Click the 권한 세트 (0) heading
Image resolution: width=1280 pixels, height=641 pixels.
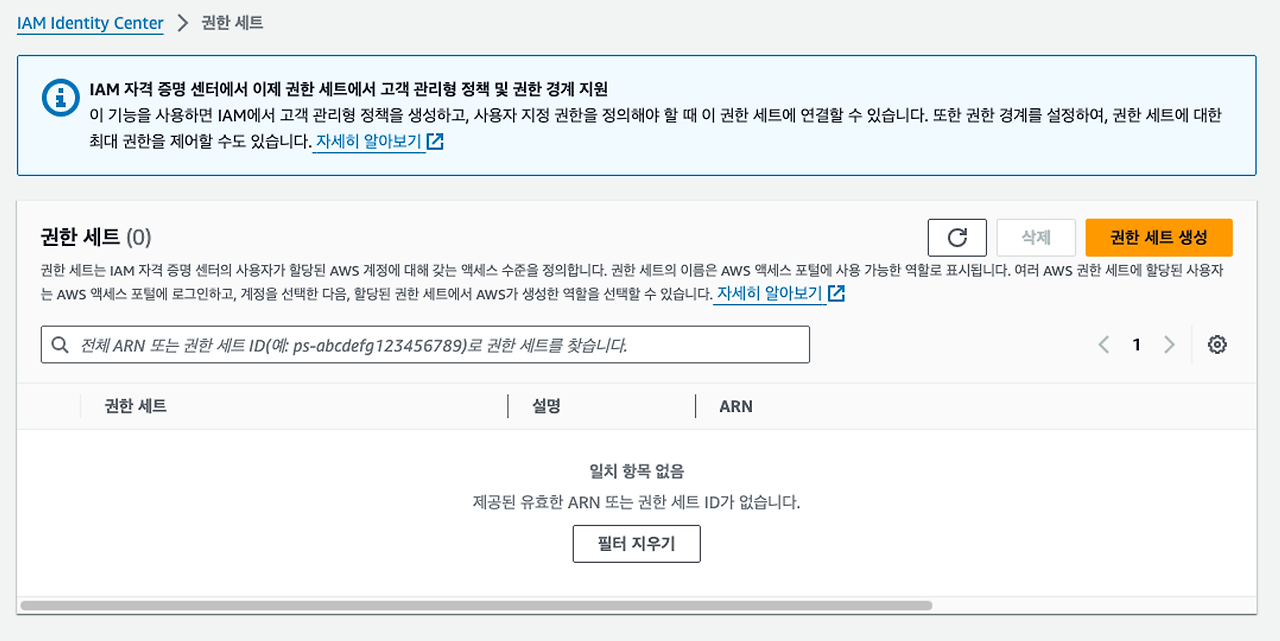pyautogui.click(x=95, y=237)
